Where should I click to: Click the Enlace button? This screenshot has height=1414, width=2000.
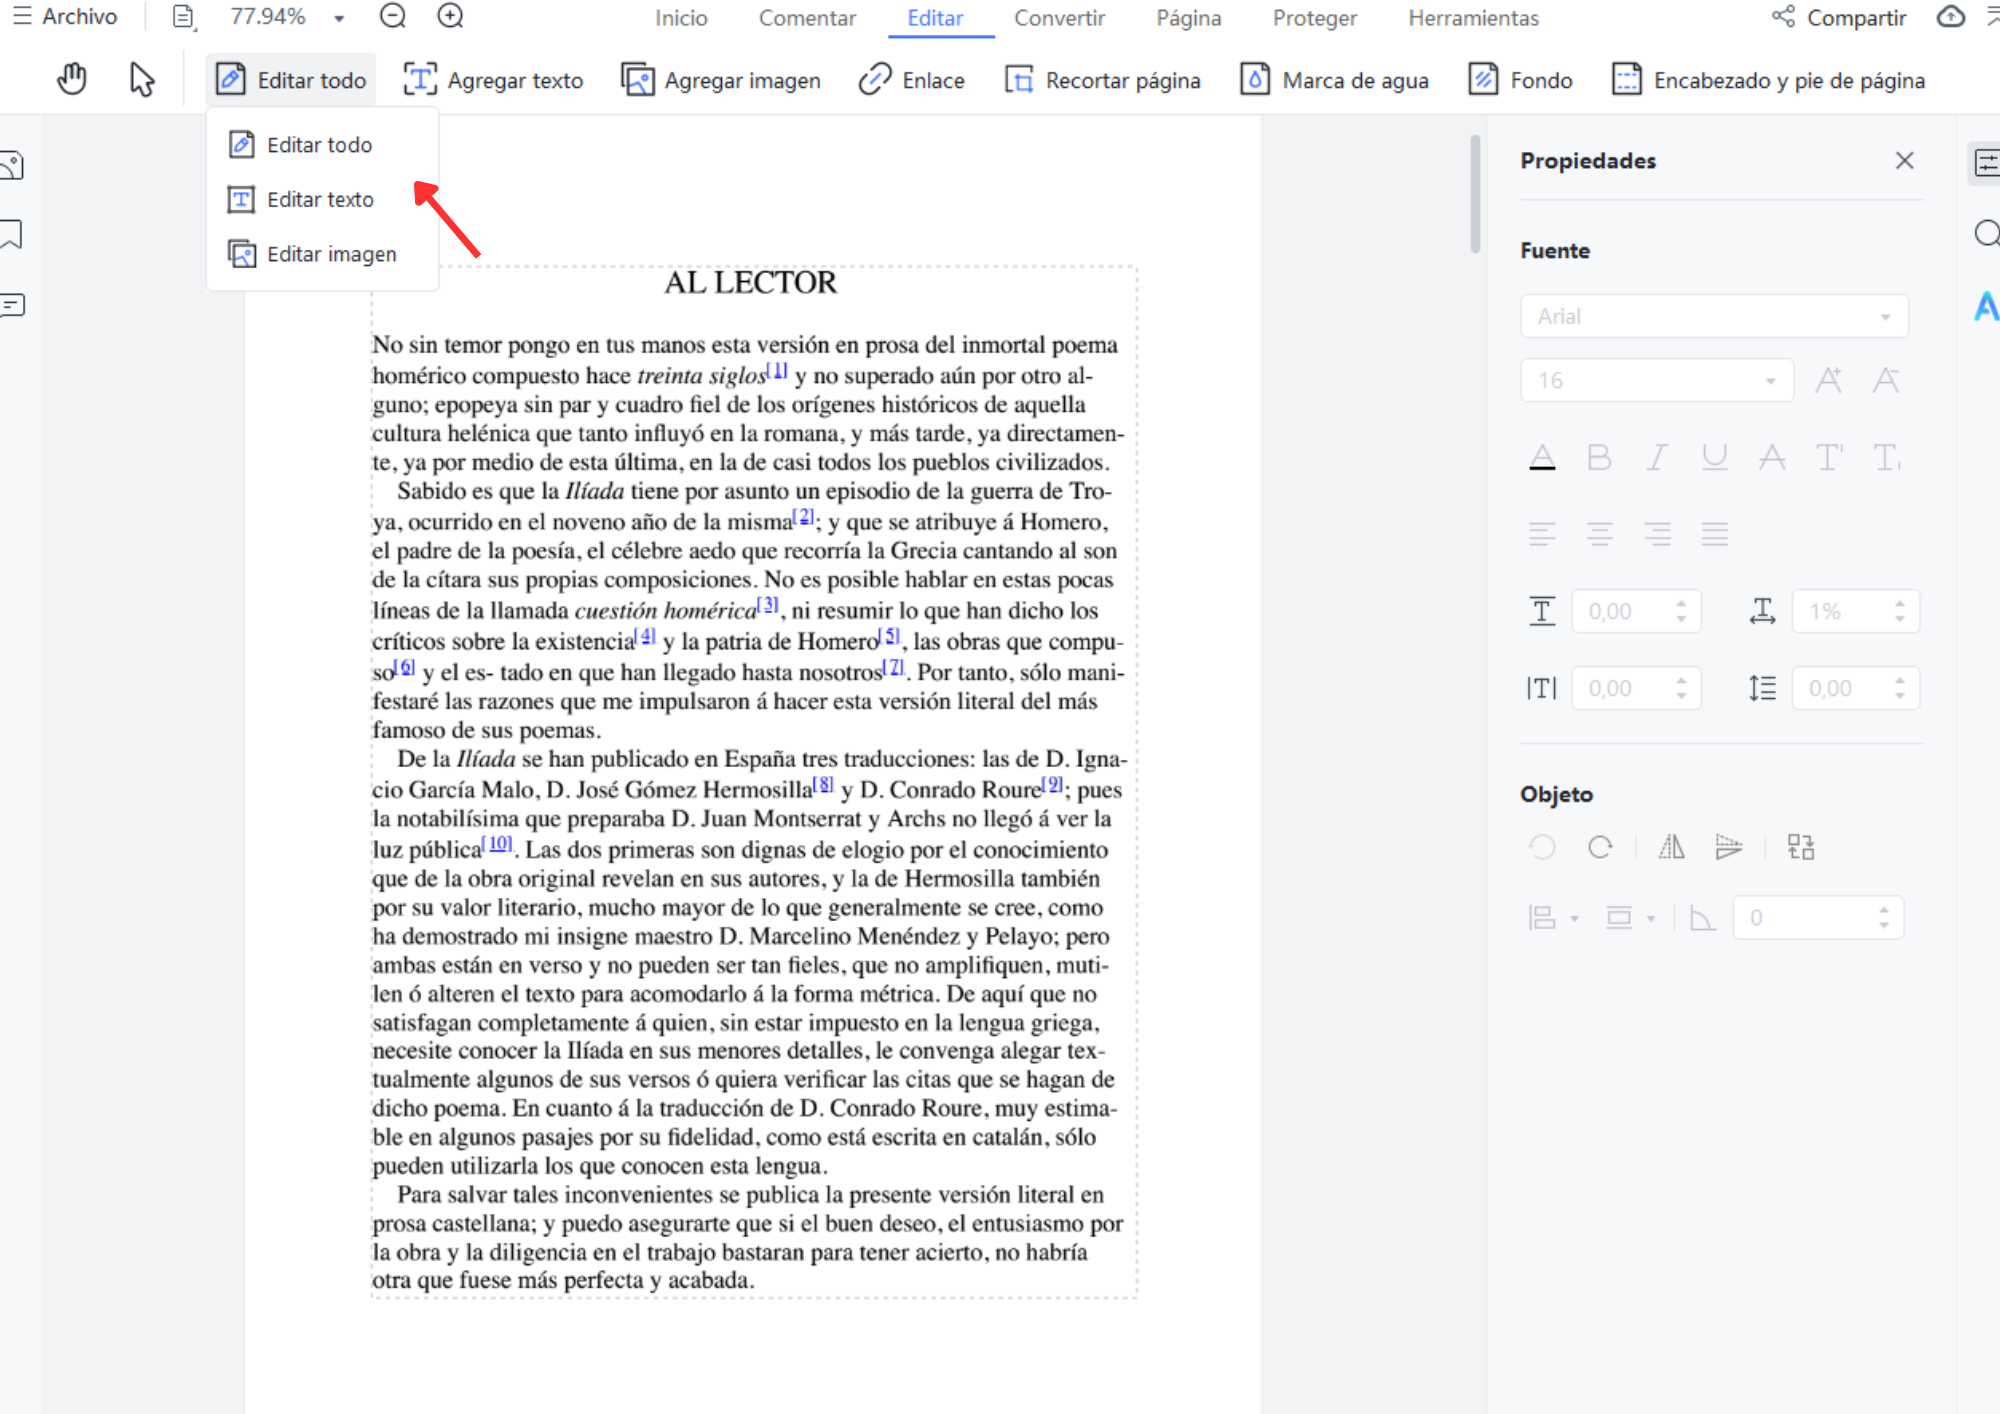coord(911,80)
